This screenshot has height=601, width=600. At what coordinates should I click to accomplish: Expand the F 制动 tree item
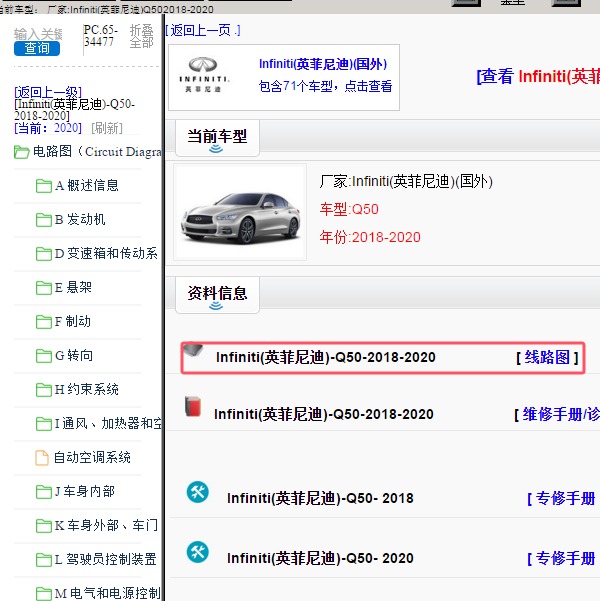[x=72, y=321]
